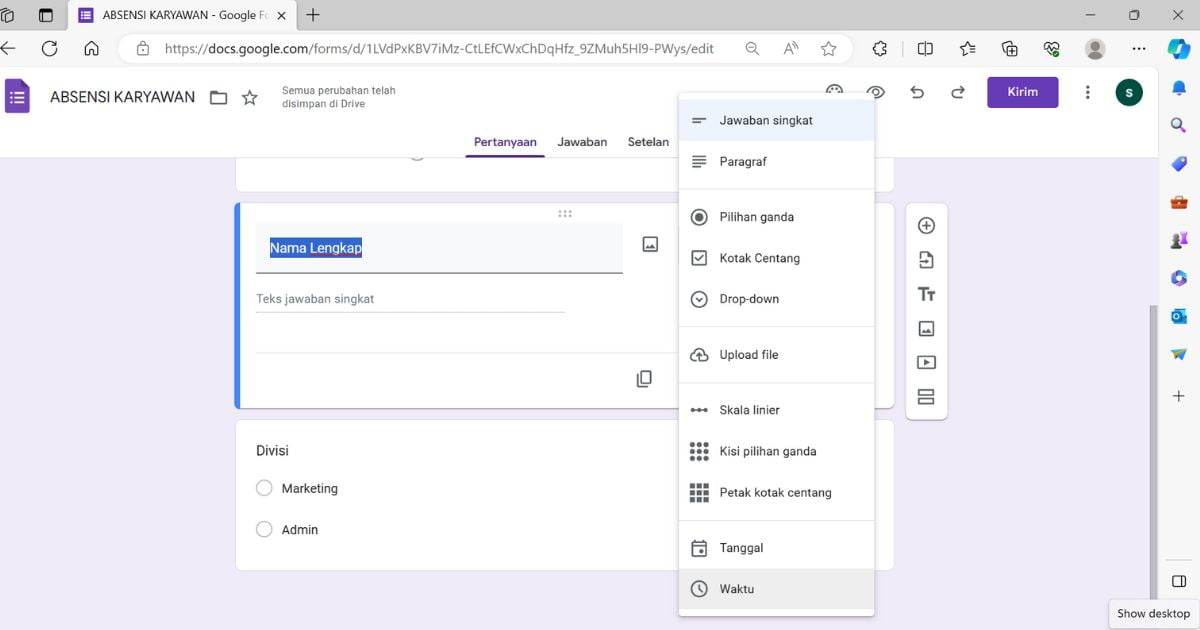Duplicate the Nama Lengkap question
Screen dimensions: 1200x630
click(644, 379)
